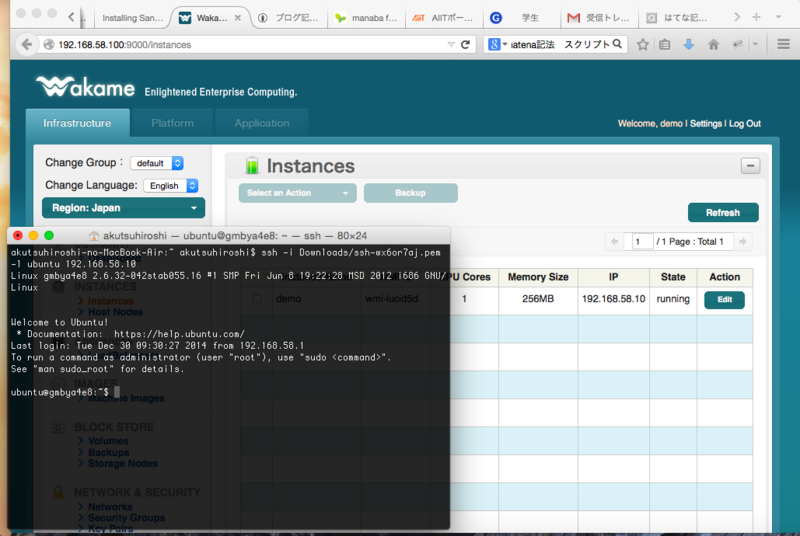
Task: List all tabs dropdown
Action: click(x=778, y=17)
